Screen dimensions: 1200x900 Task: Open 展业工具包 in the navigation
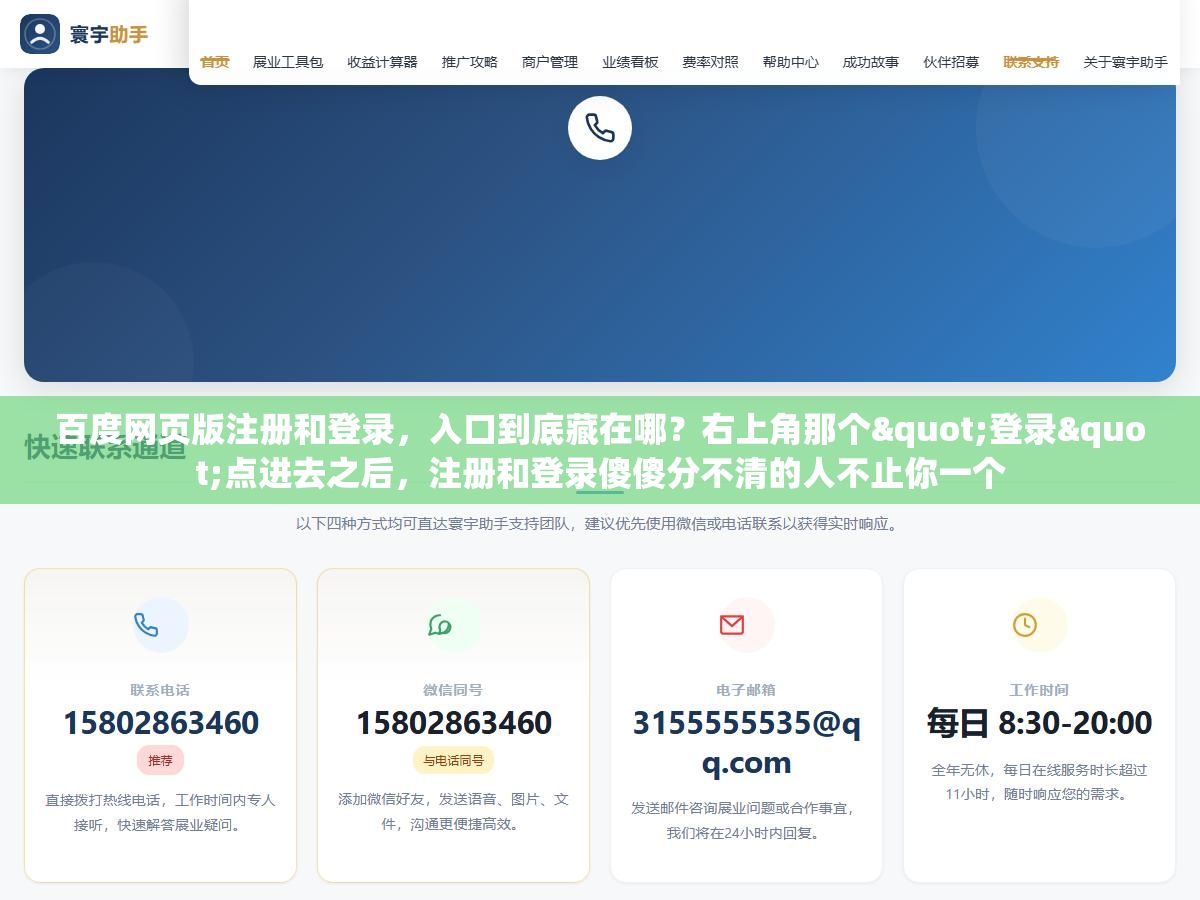tap(288, 62)
